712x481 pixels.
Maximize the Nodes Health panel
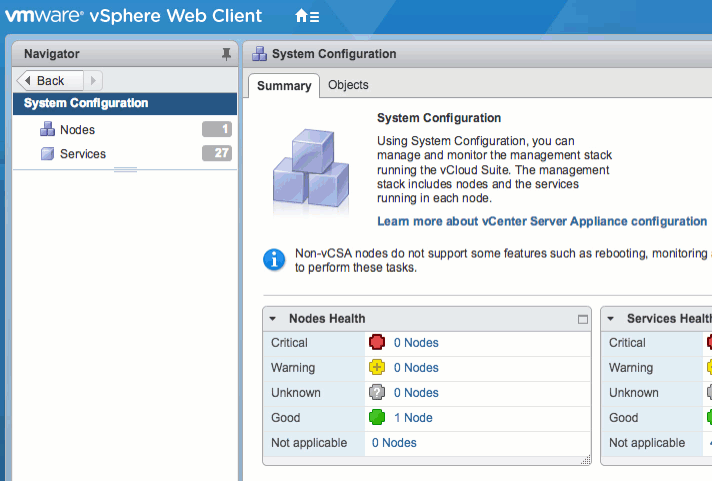click(583, 319)
